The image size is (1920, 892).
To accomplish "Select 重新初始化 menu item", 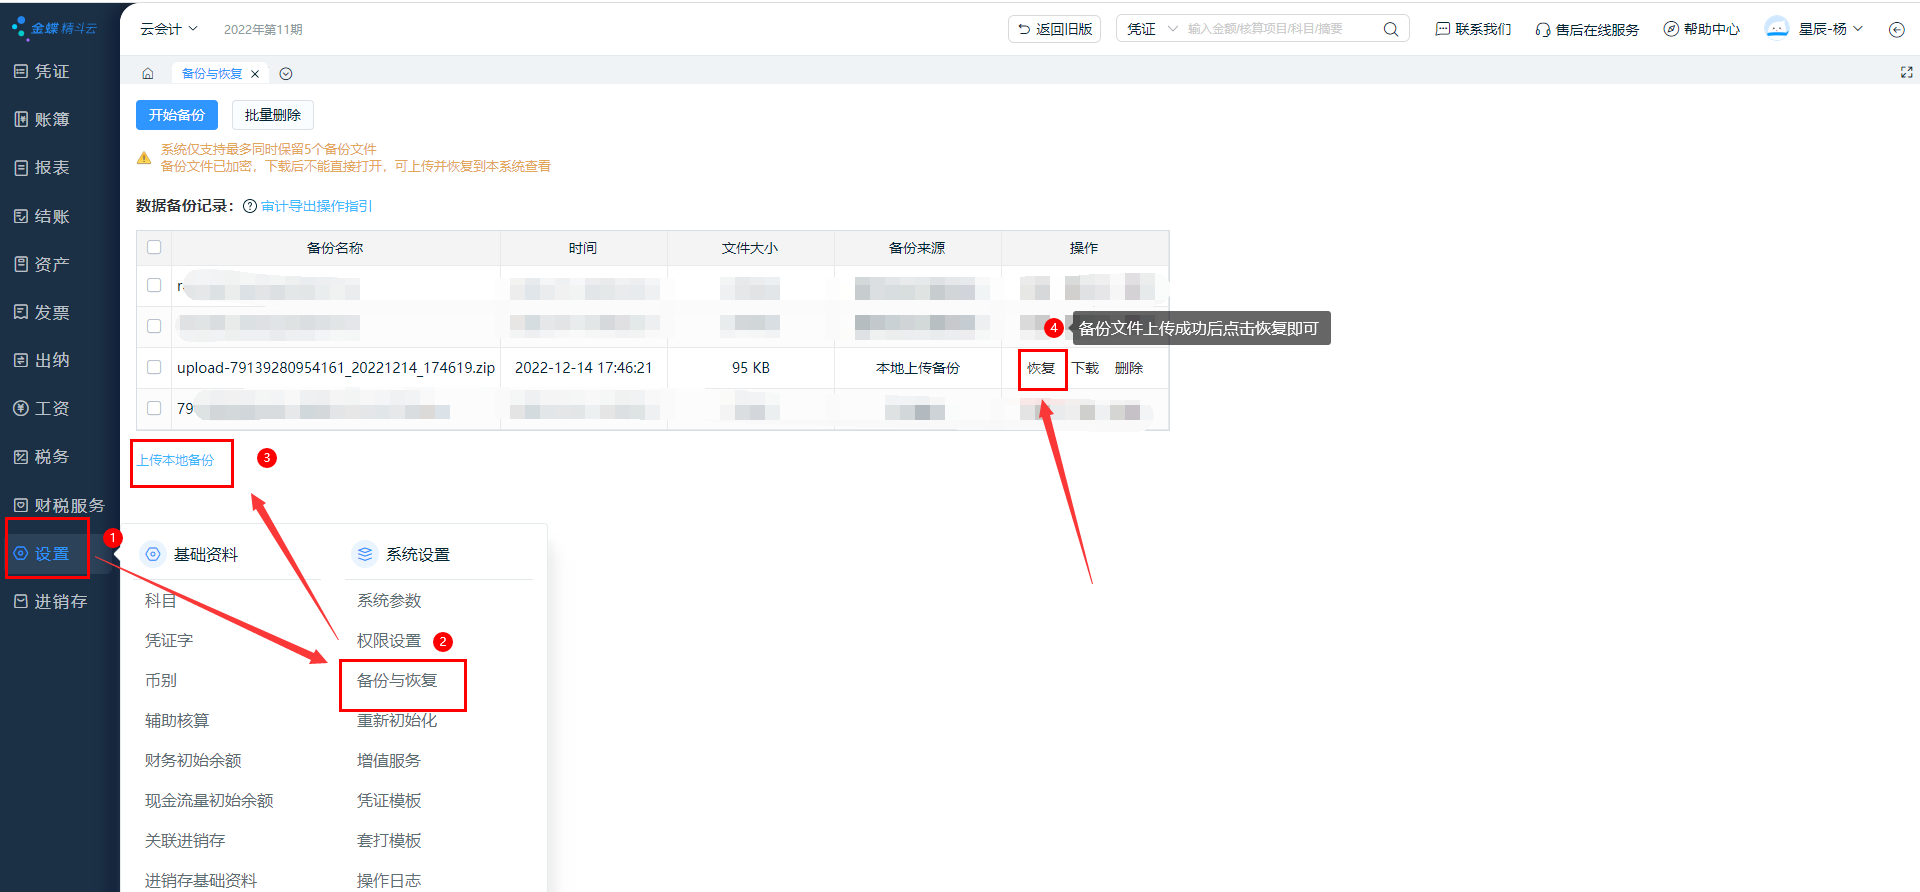I will pyautogui.click(x=397, y=720).
